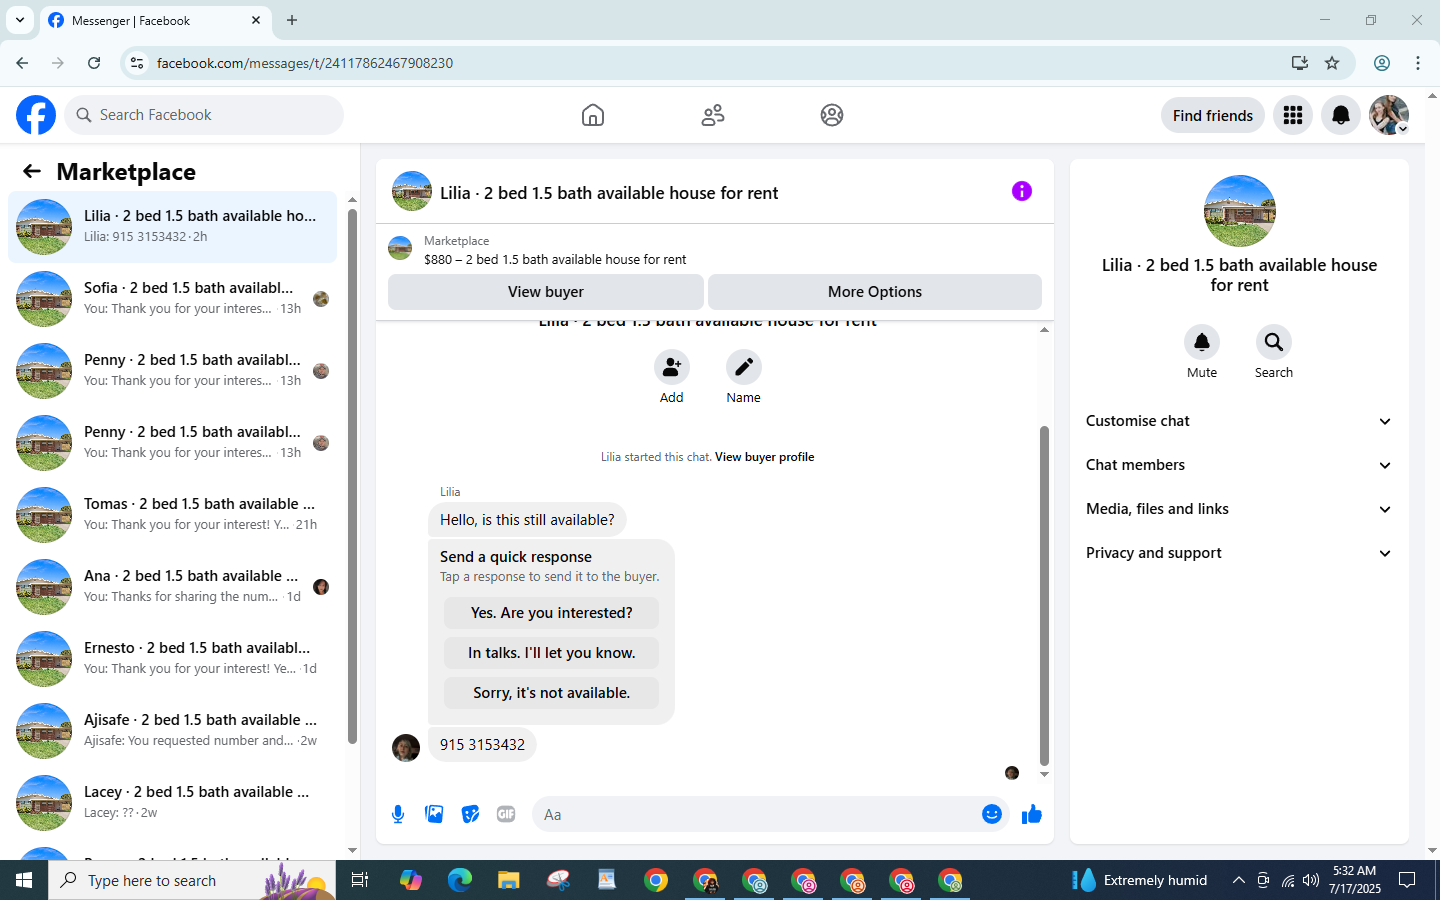Open Windows Start menu
The height and width of the screenshot is (900, 1440).
pos(24,880)
